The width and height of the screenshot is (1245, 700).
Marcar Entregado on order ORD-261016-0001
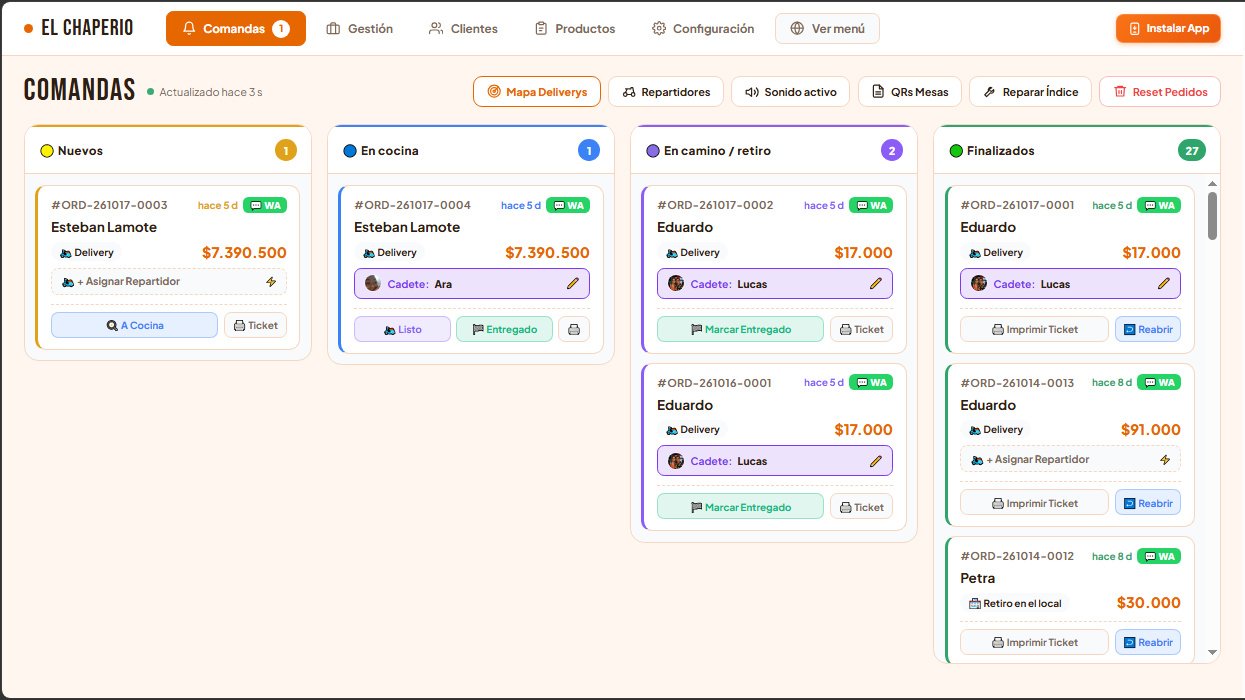coord(740,506)
